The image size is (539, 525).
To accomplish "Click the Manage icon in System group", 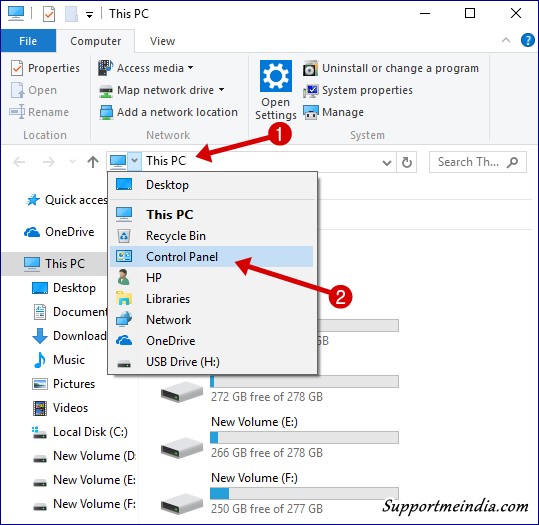I will [311, 112].
